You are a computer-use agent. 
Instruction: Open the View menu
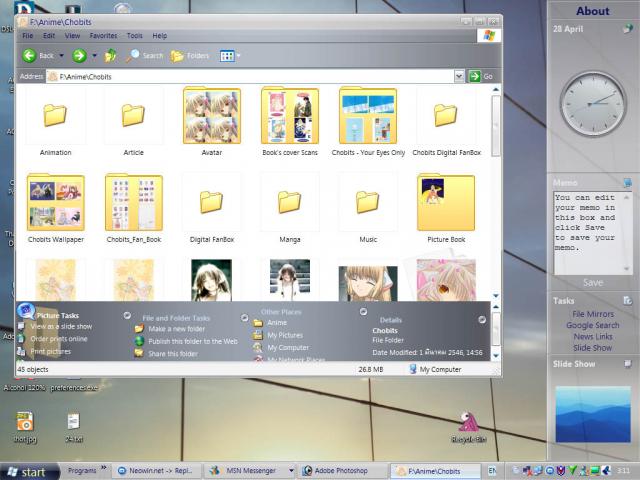coord(72,36)
